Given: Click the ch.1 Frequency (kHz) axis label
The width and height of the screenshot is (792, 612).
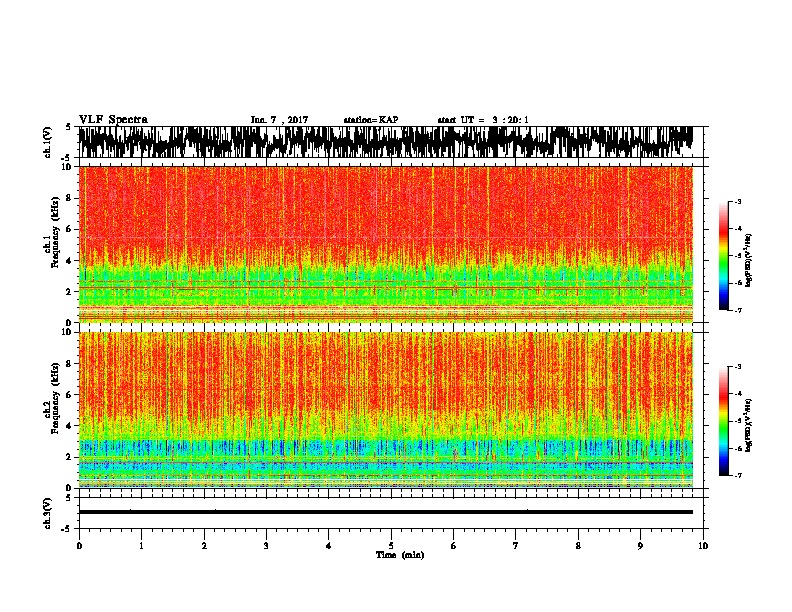Looking at the screenshot, I should pos(51,231).
